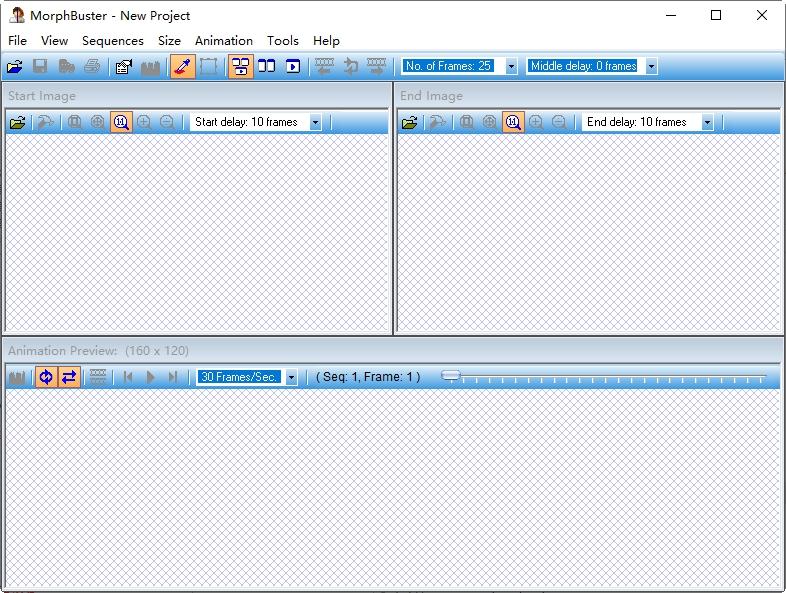Screen dimensions: 786x593
Task: Open an image in the Start Image panel
Action: (x=18, y=122)
